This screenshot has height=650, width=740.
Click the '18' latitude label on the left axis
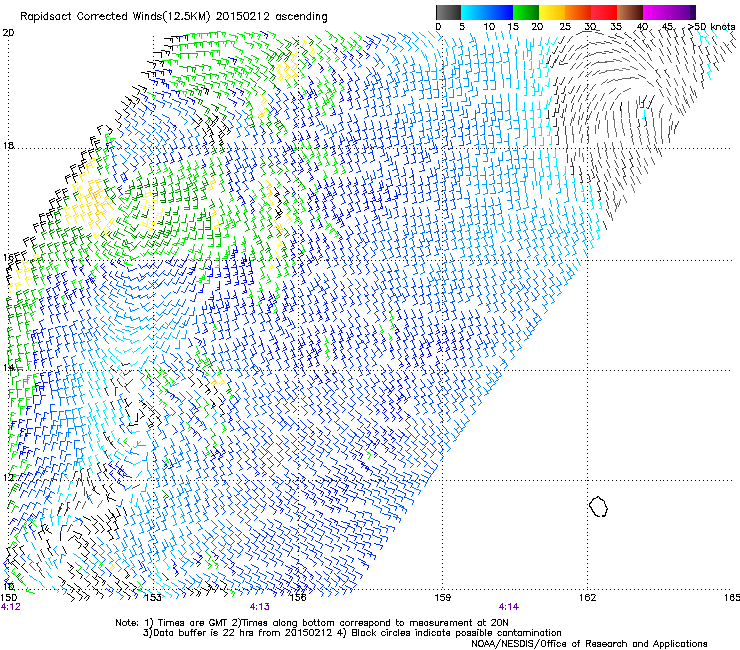click(x=8, y=145)
